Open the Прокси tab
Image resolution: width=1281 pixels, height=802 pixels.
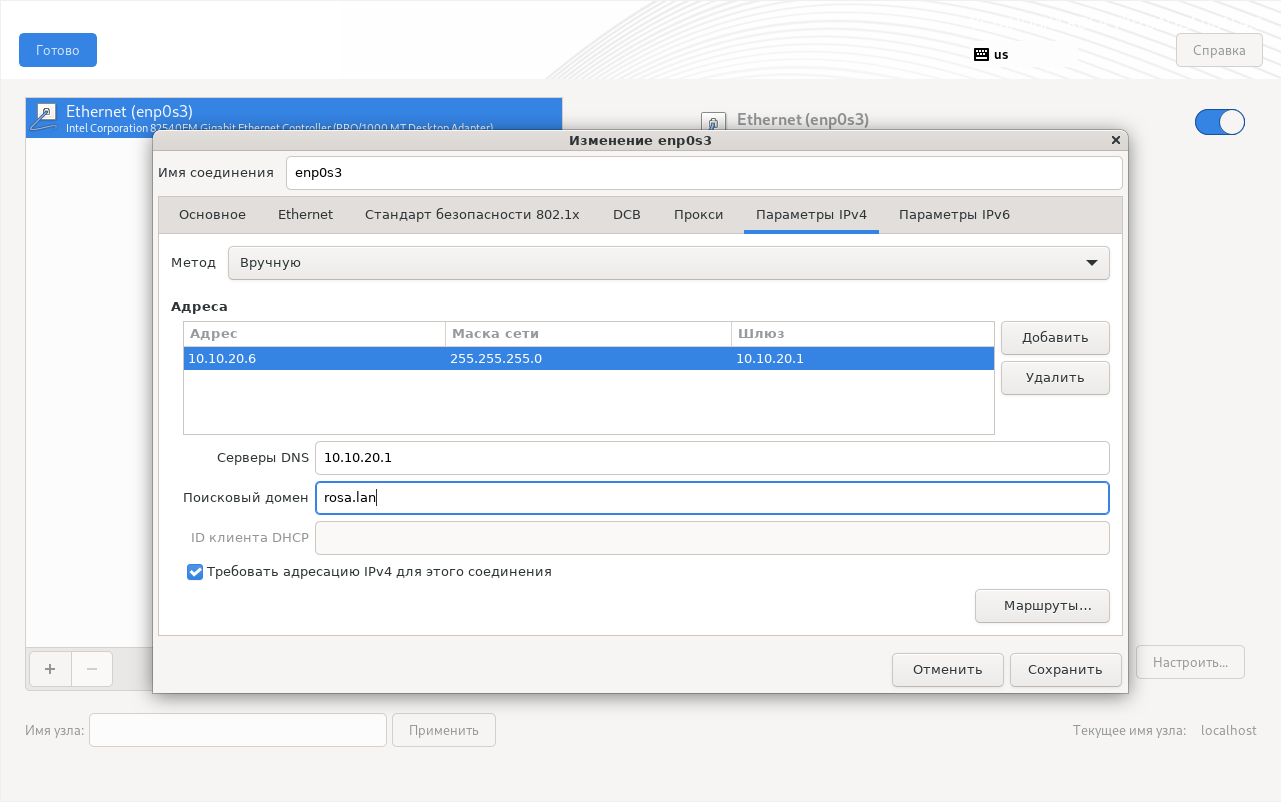(698, 215)
